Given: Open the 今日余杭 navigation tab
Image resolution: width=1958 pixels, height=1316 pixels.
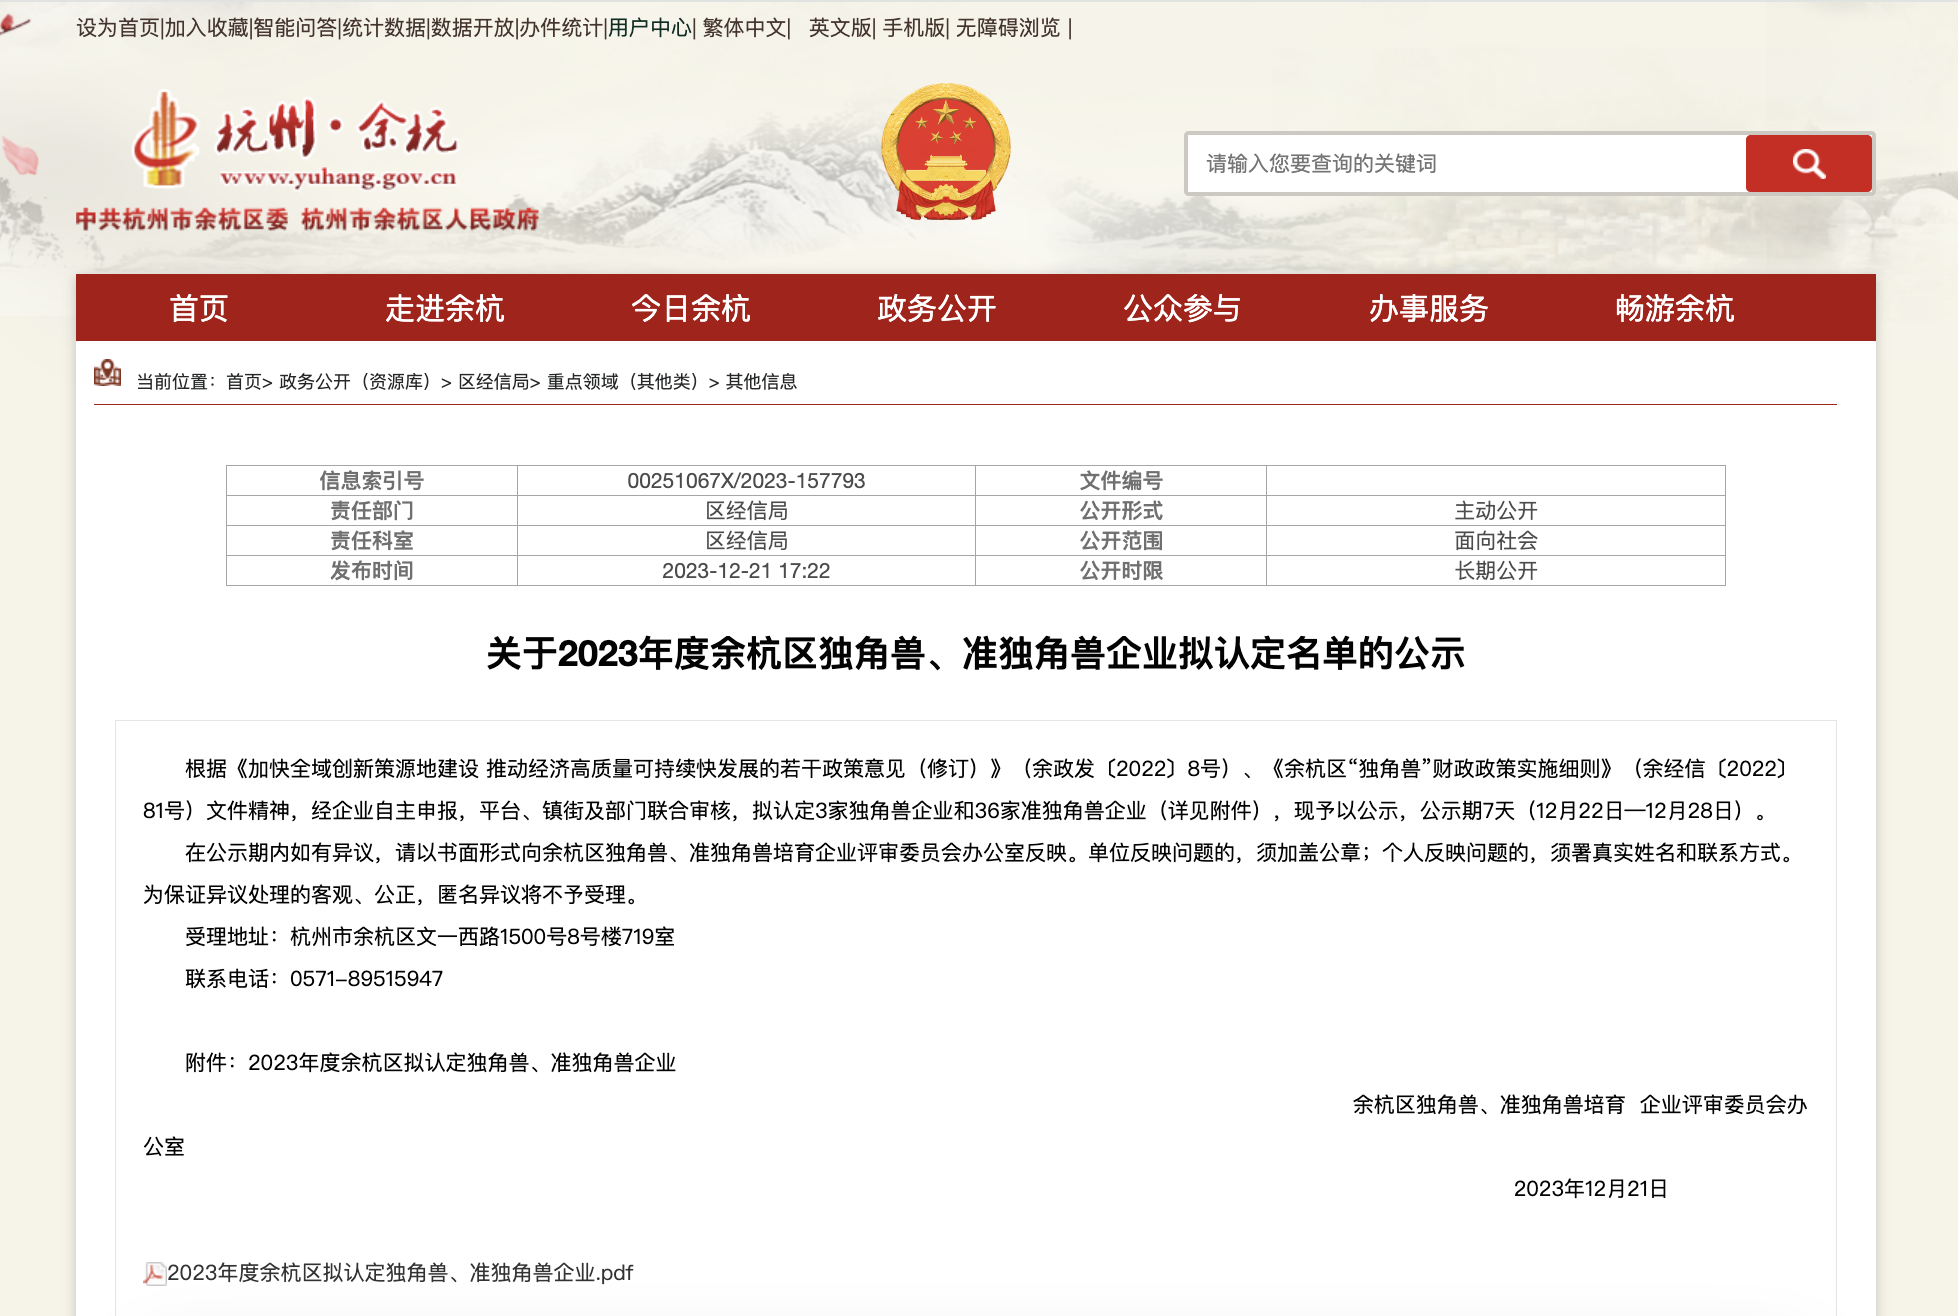Looking at the screenshot, I should (691, 308).
